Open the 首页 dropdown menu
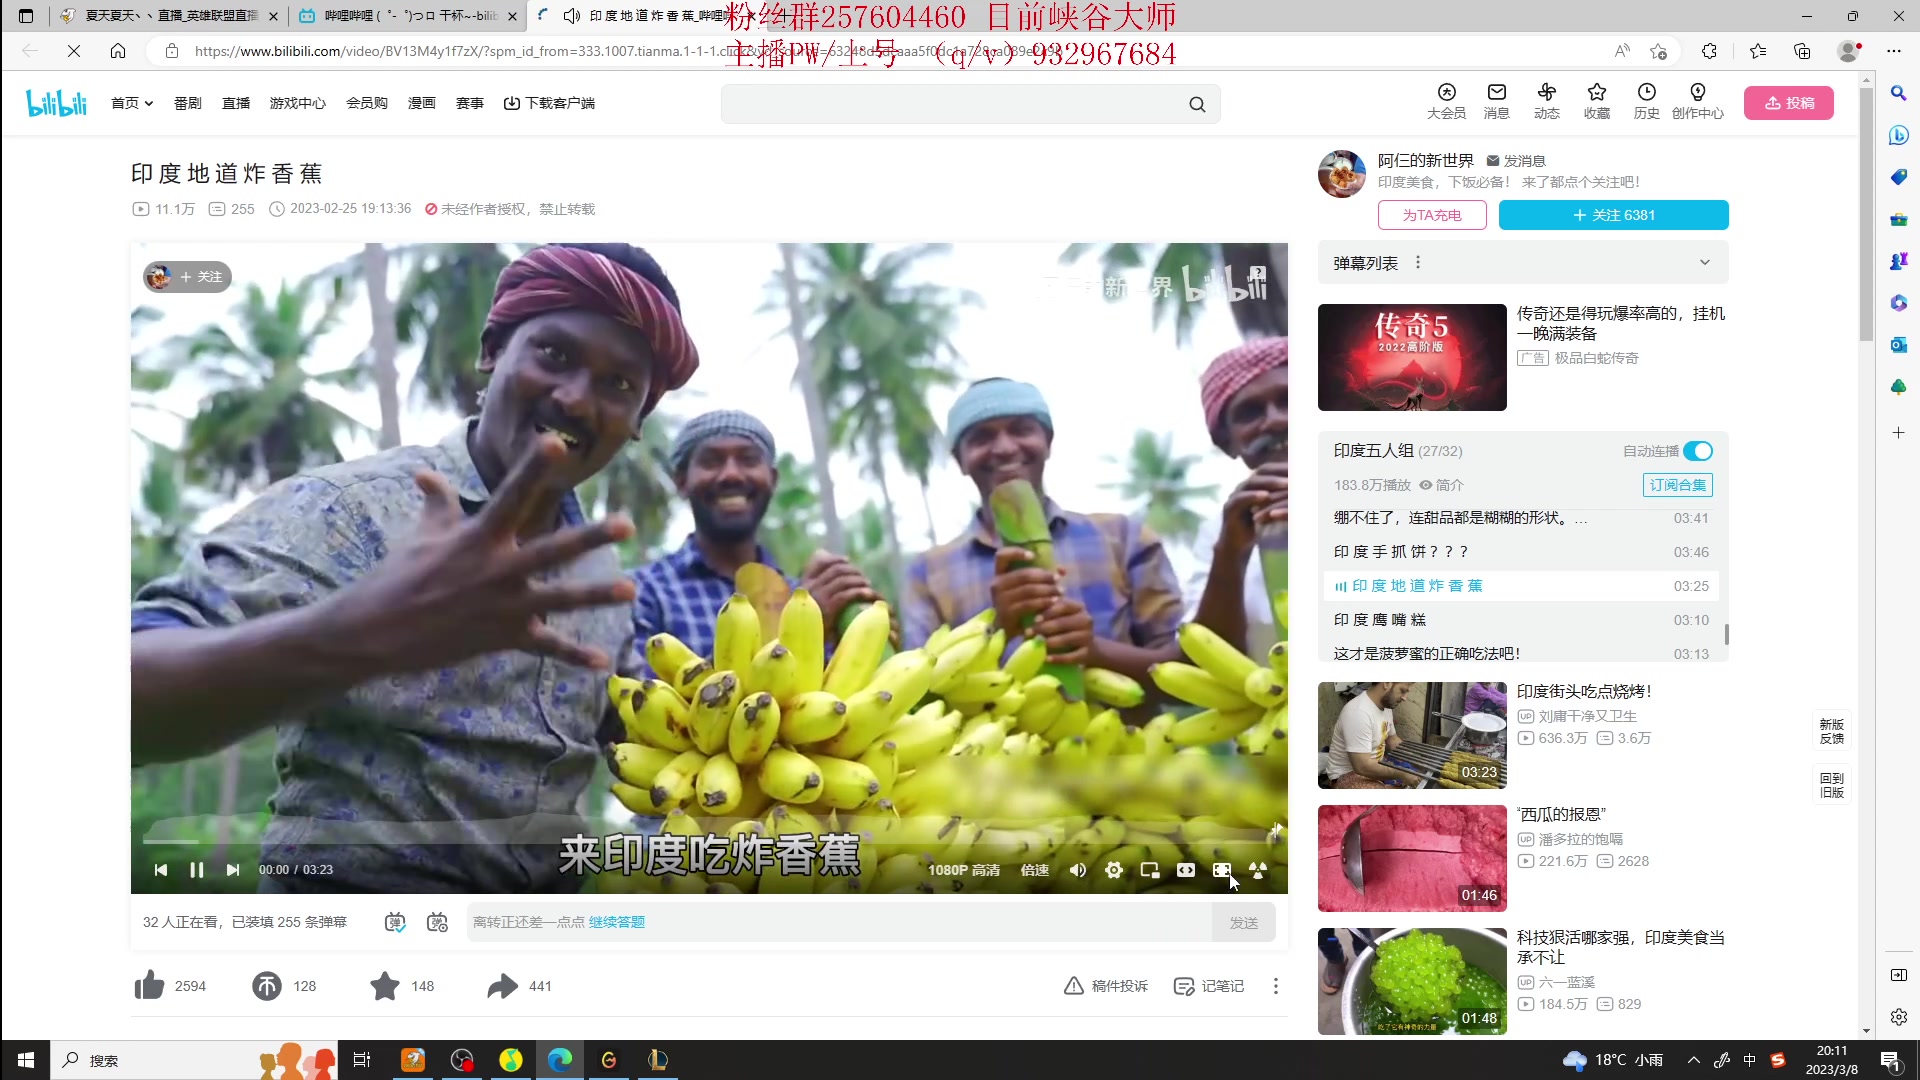The height and width of the screenshot is (1080, 1920). pyautogui.click(x=132, y=103)
